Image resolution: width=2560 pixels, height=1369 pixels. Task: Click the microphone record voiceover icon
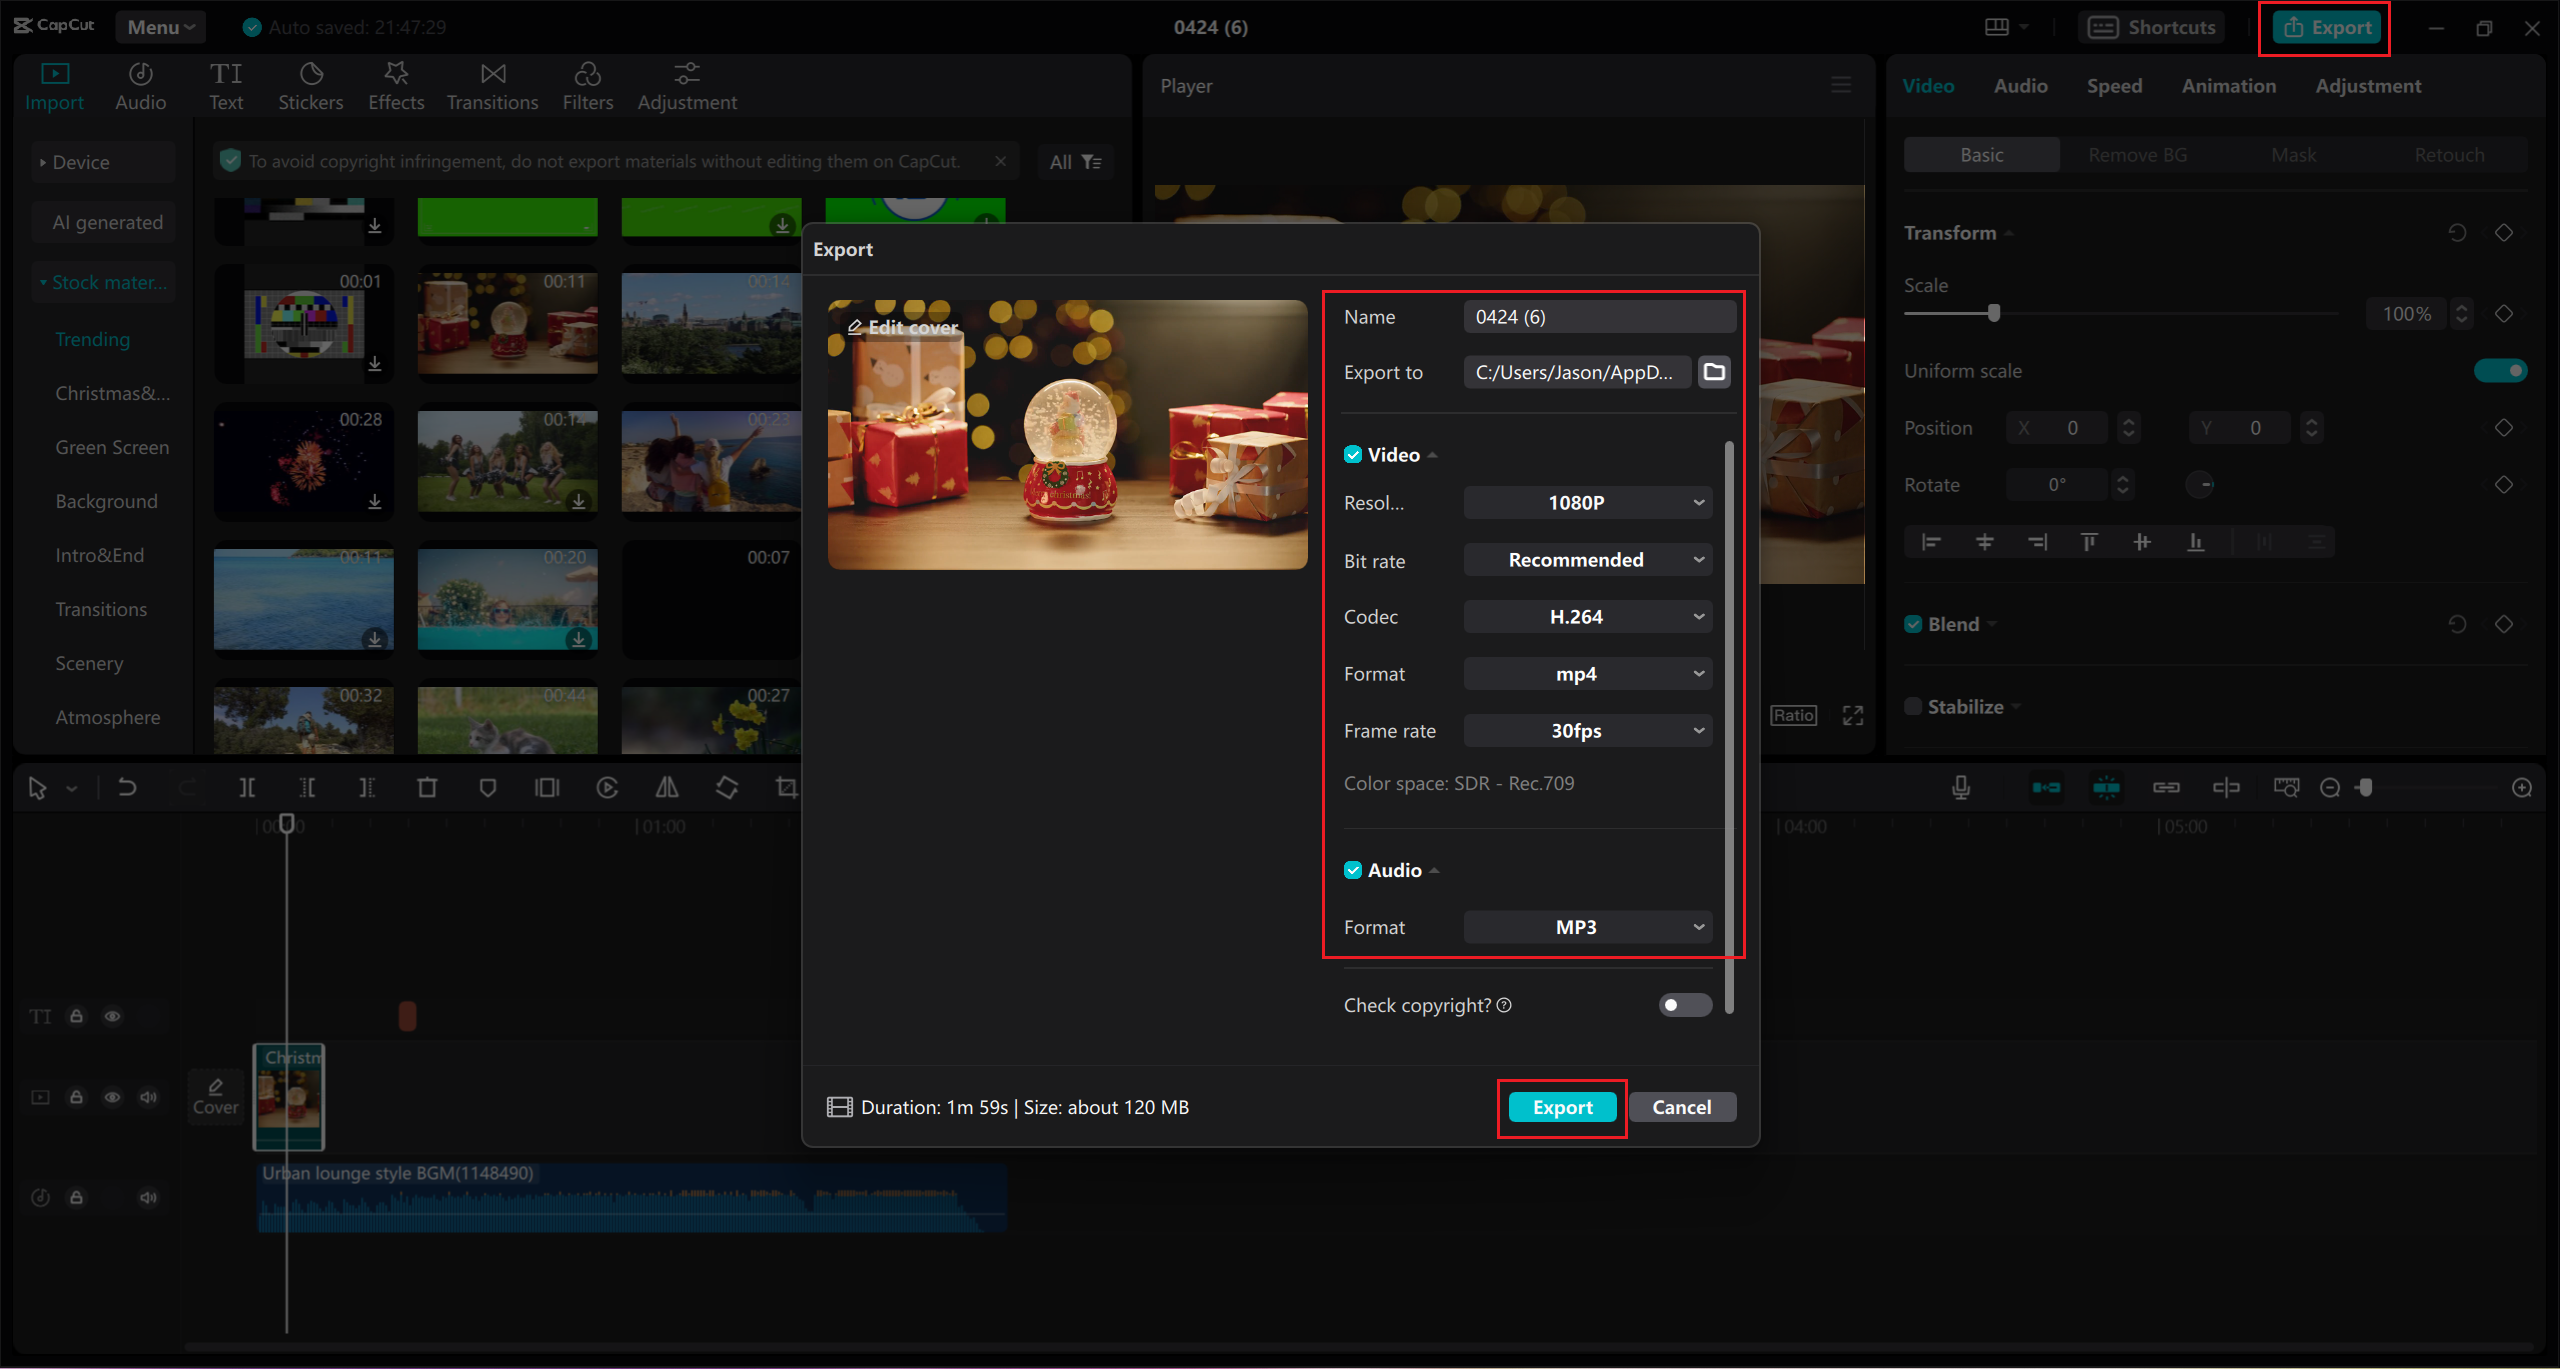pos(1961,788)
